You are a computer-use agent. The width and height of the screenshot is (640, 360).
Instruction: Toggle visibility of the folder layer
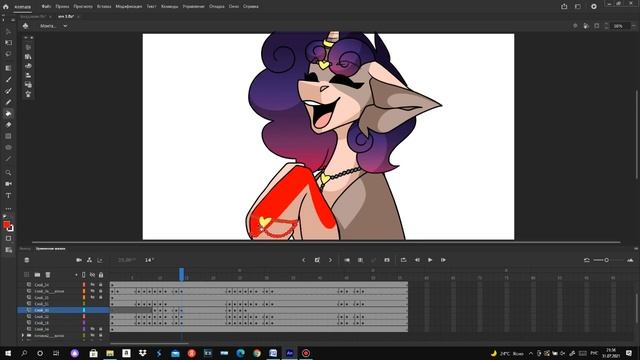point(93,336)
